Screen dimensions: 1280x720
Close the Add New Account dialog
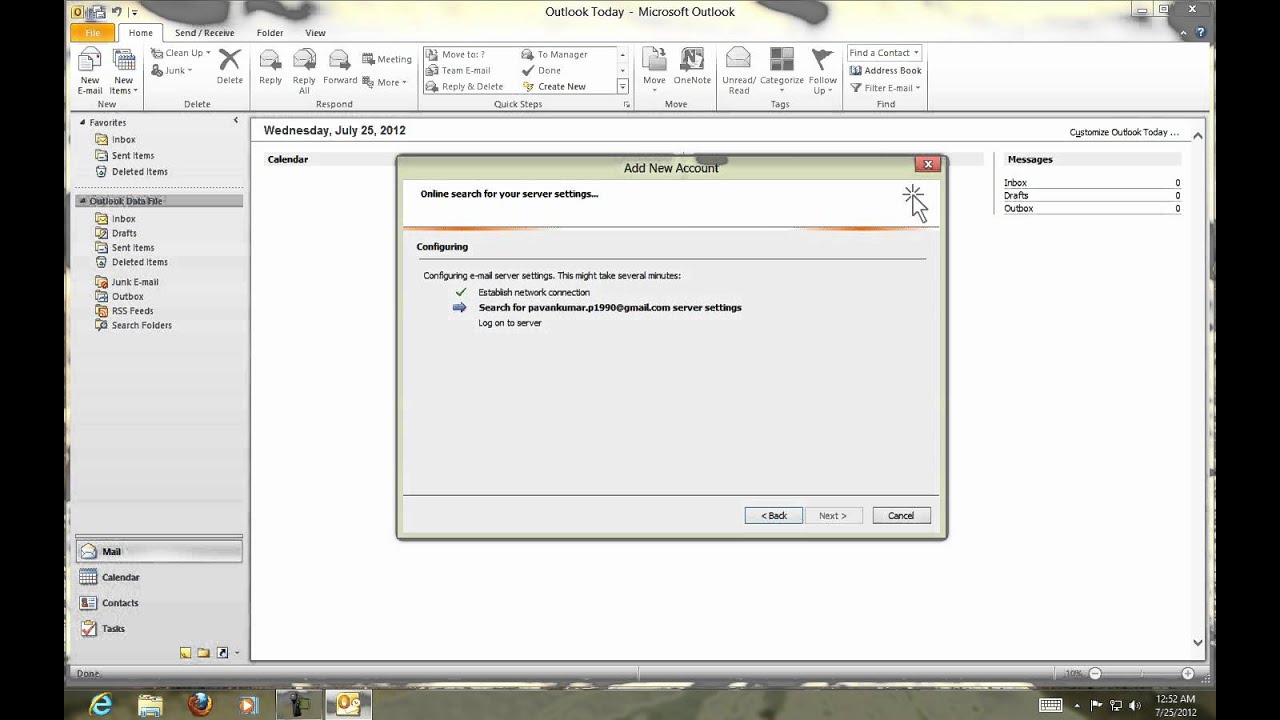pyautogui.click(x=927, y=164)
